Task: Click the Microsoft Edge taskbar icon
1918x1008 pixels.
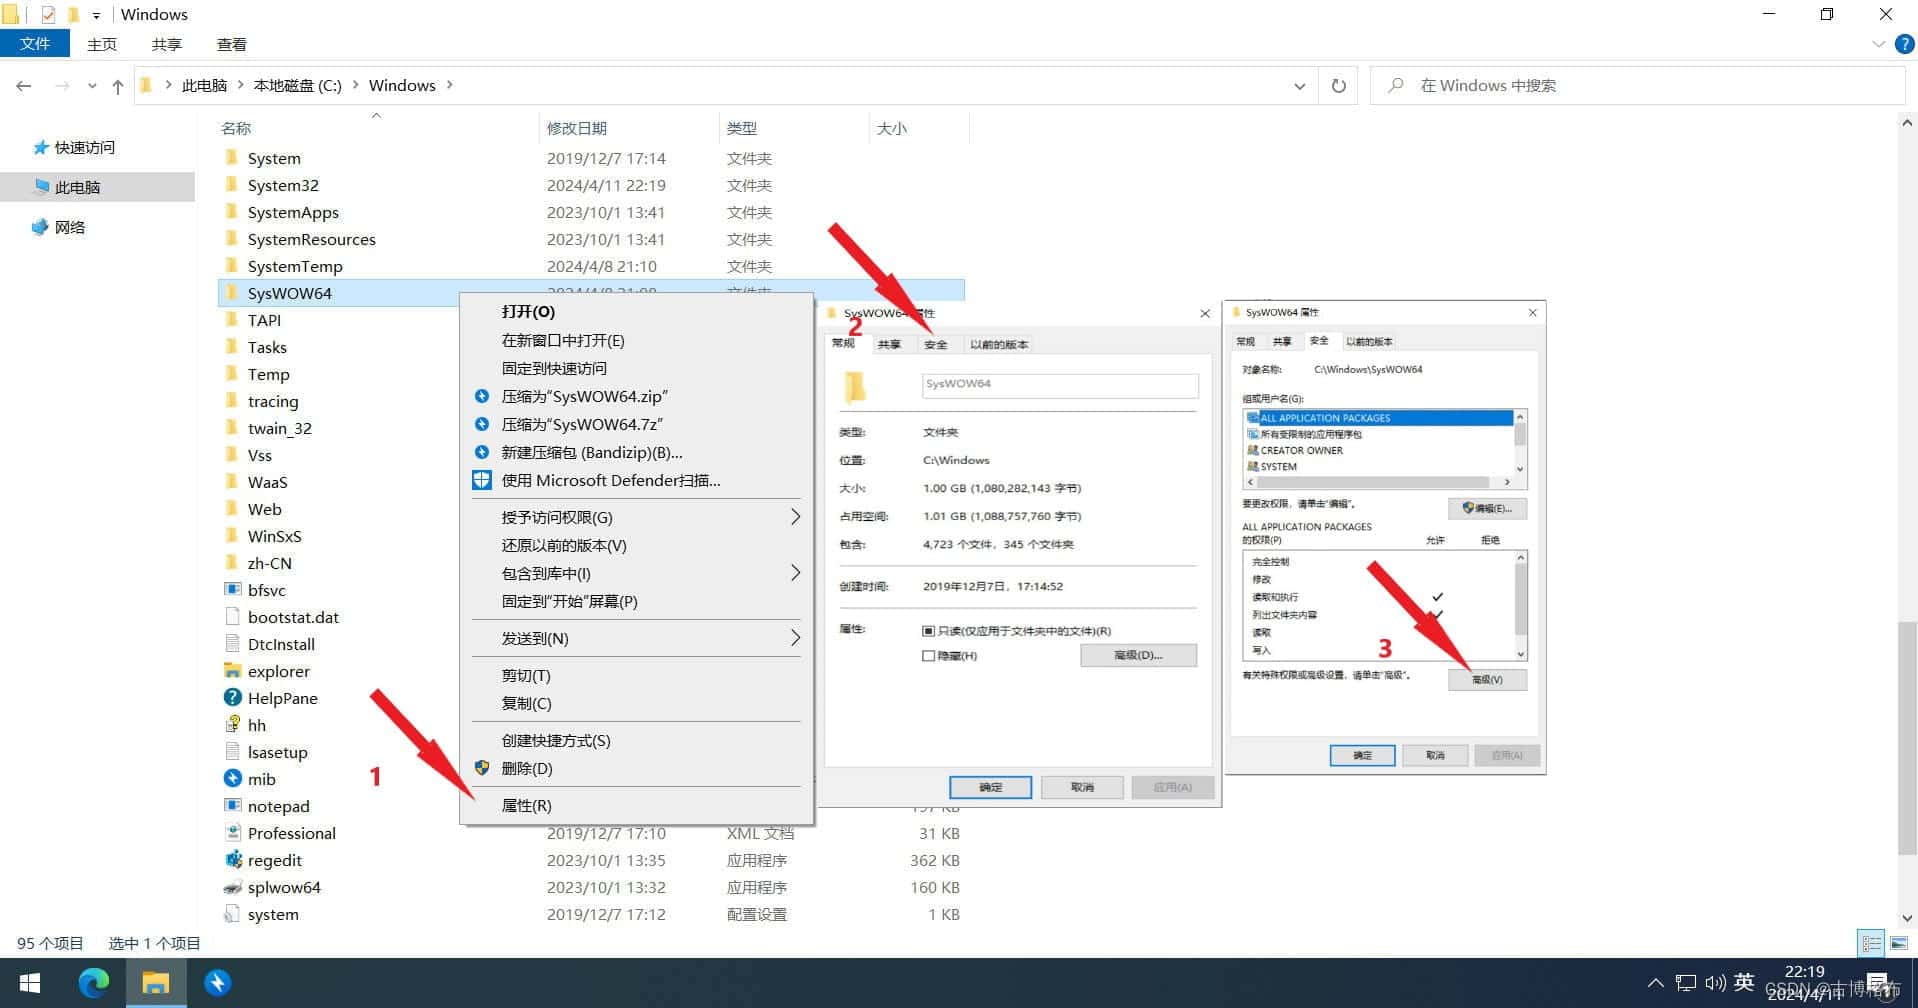Action: 94,983
